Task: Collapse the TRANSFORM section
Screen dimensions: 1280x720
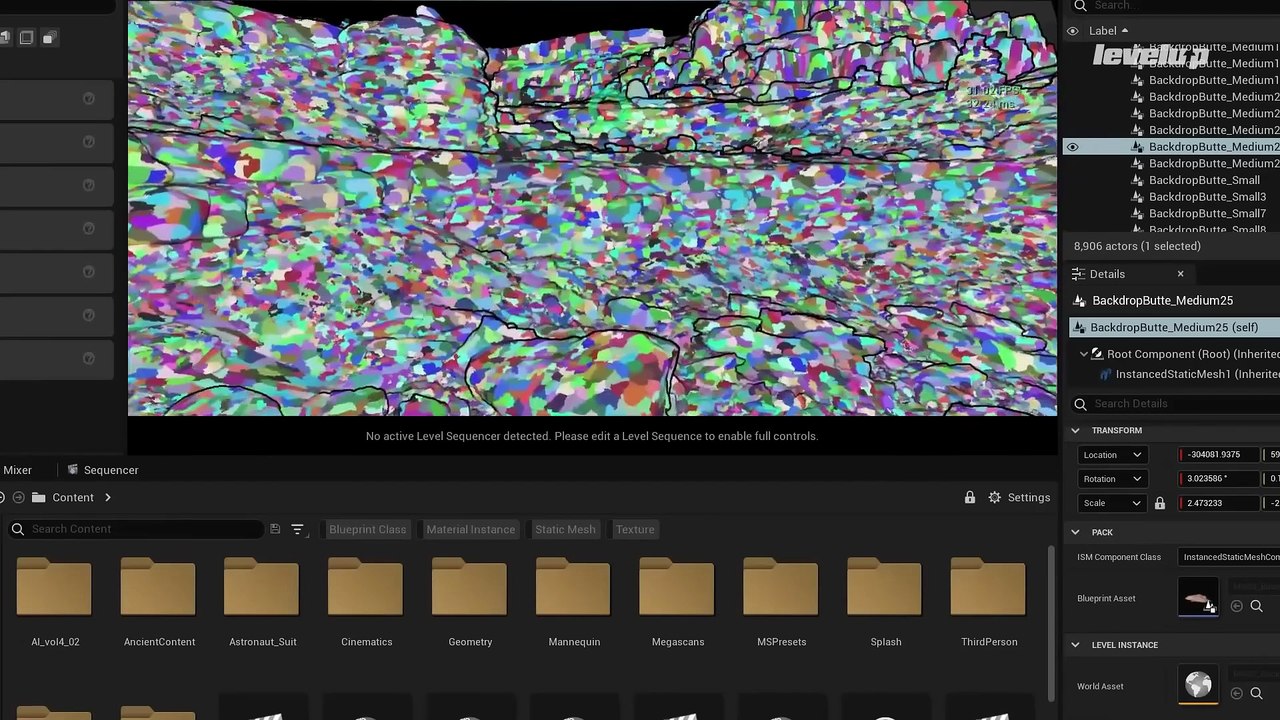Action: point(1076,430)
